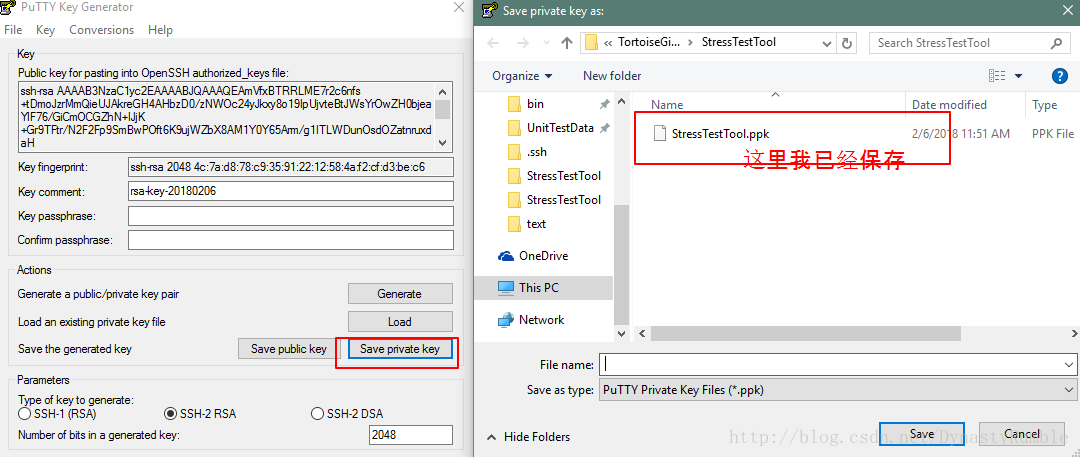Image resolution: width=1080 pixels, height=457 pixels.
Task: Close the PuTTY Key Generator window
Action: [x=458, y=8]
